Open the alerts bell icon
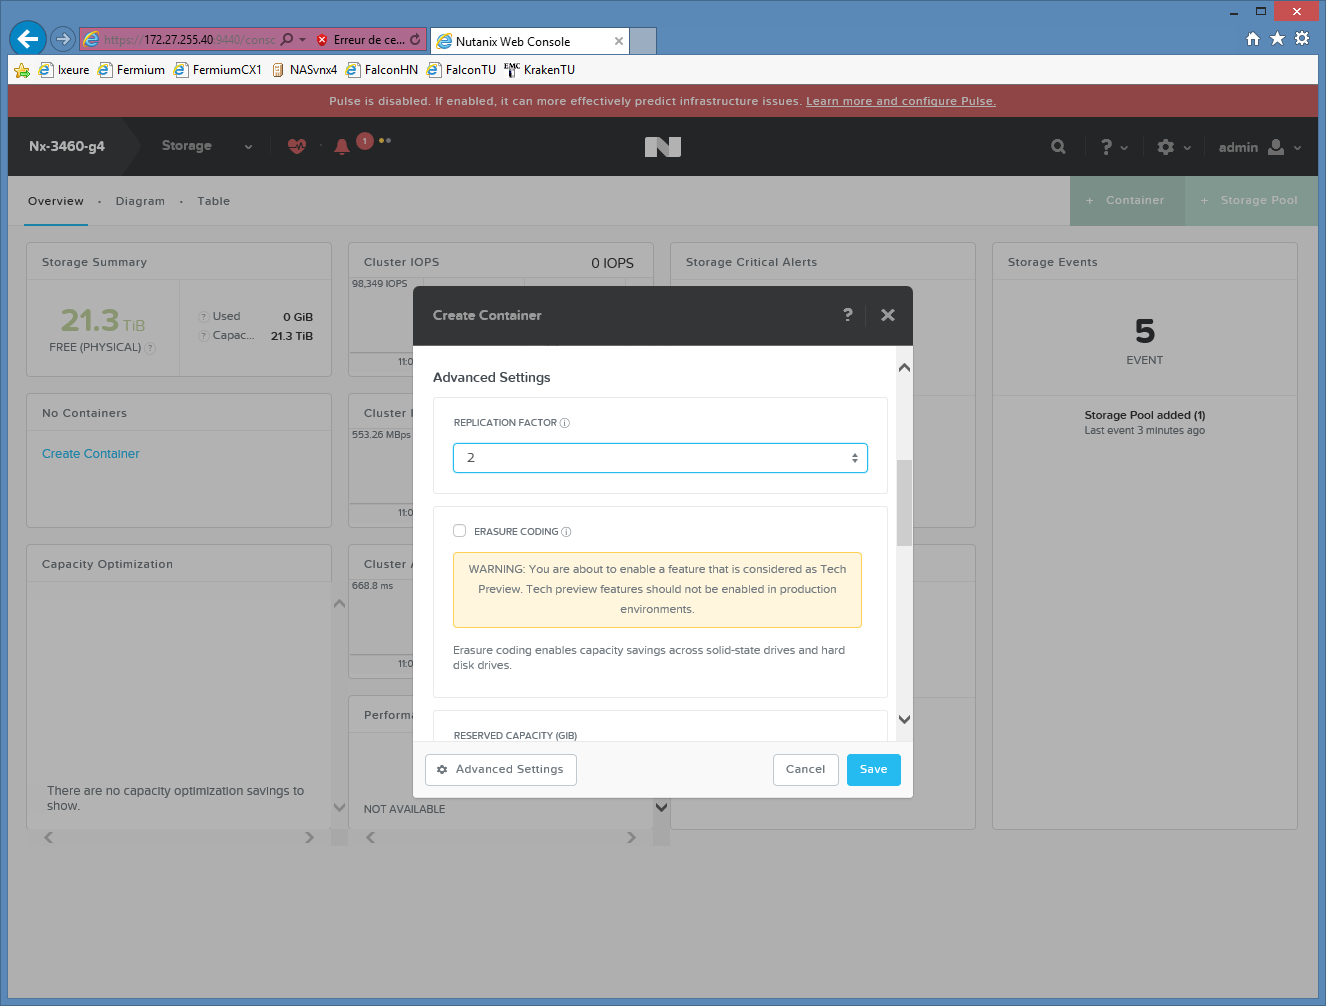 pyautogui.click(x=342, y=147)
